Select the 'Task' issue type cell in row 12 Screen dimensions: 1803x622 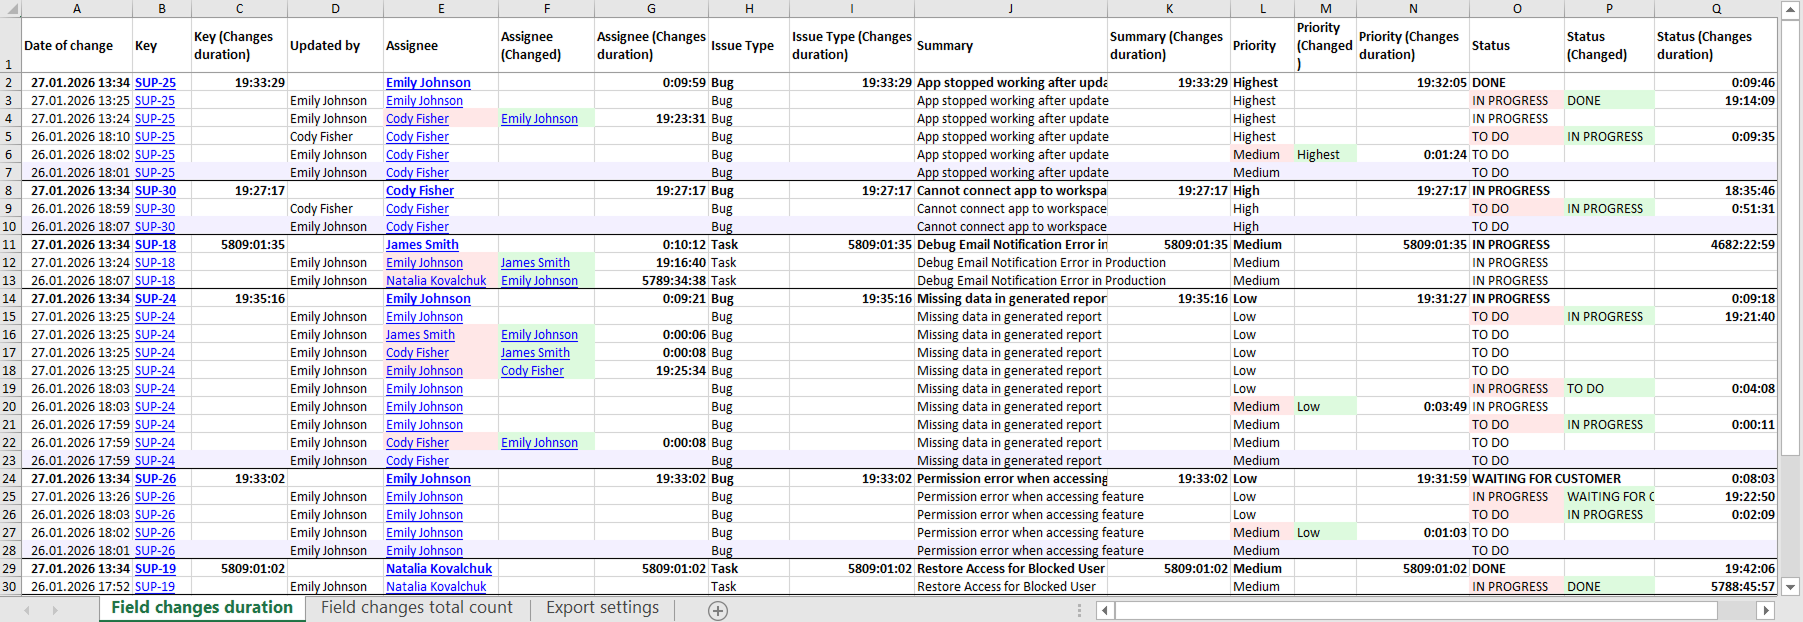[x=749, y=263]
